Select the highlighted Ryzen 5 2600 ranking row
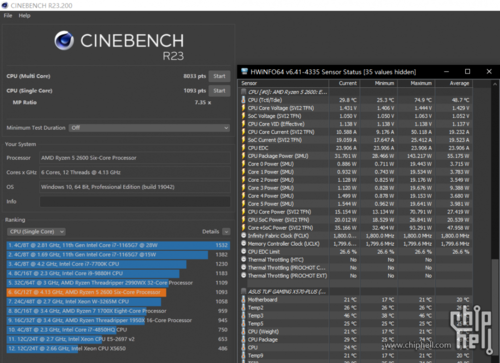 118,292
